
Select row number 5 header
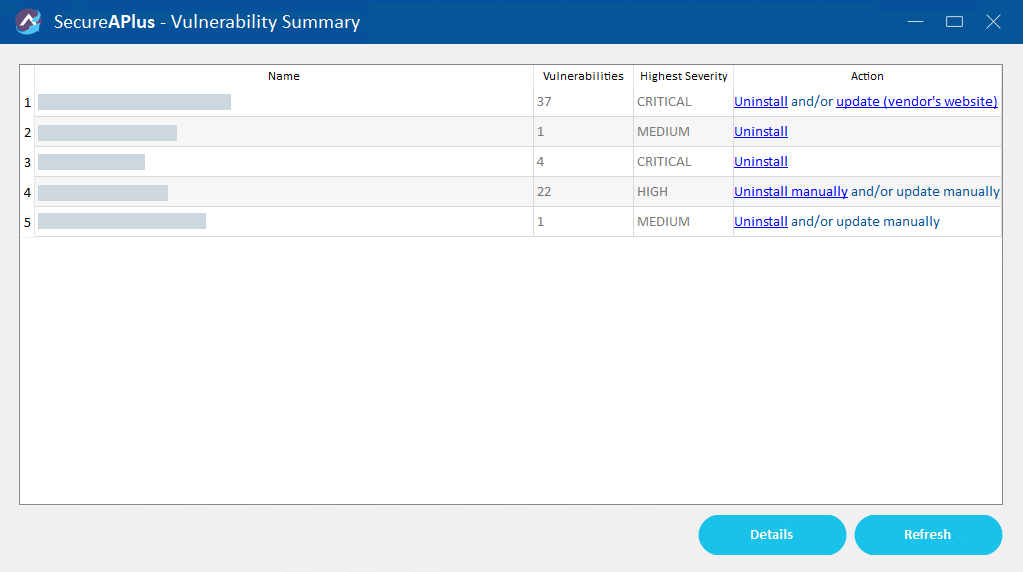[27, 222]
